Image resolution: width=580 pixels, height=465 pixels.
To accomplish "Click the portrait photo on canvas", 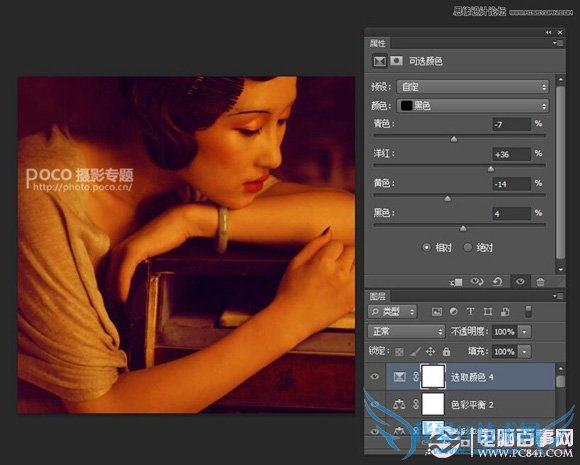I will click(186, 245).
